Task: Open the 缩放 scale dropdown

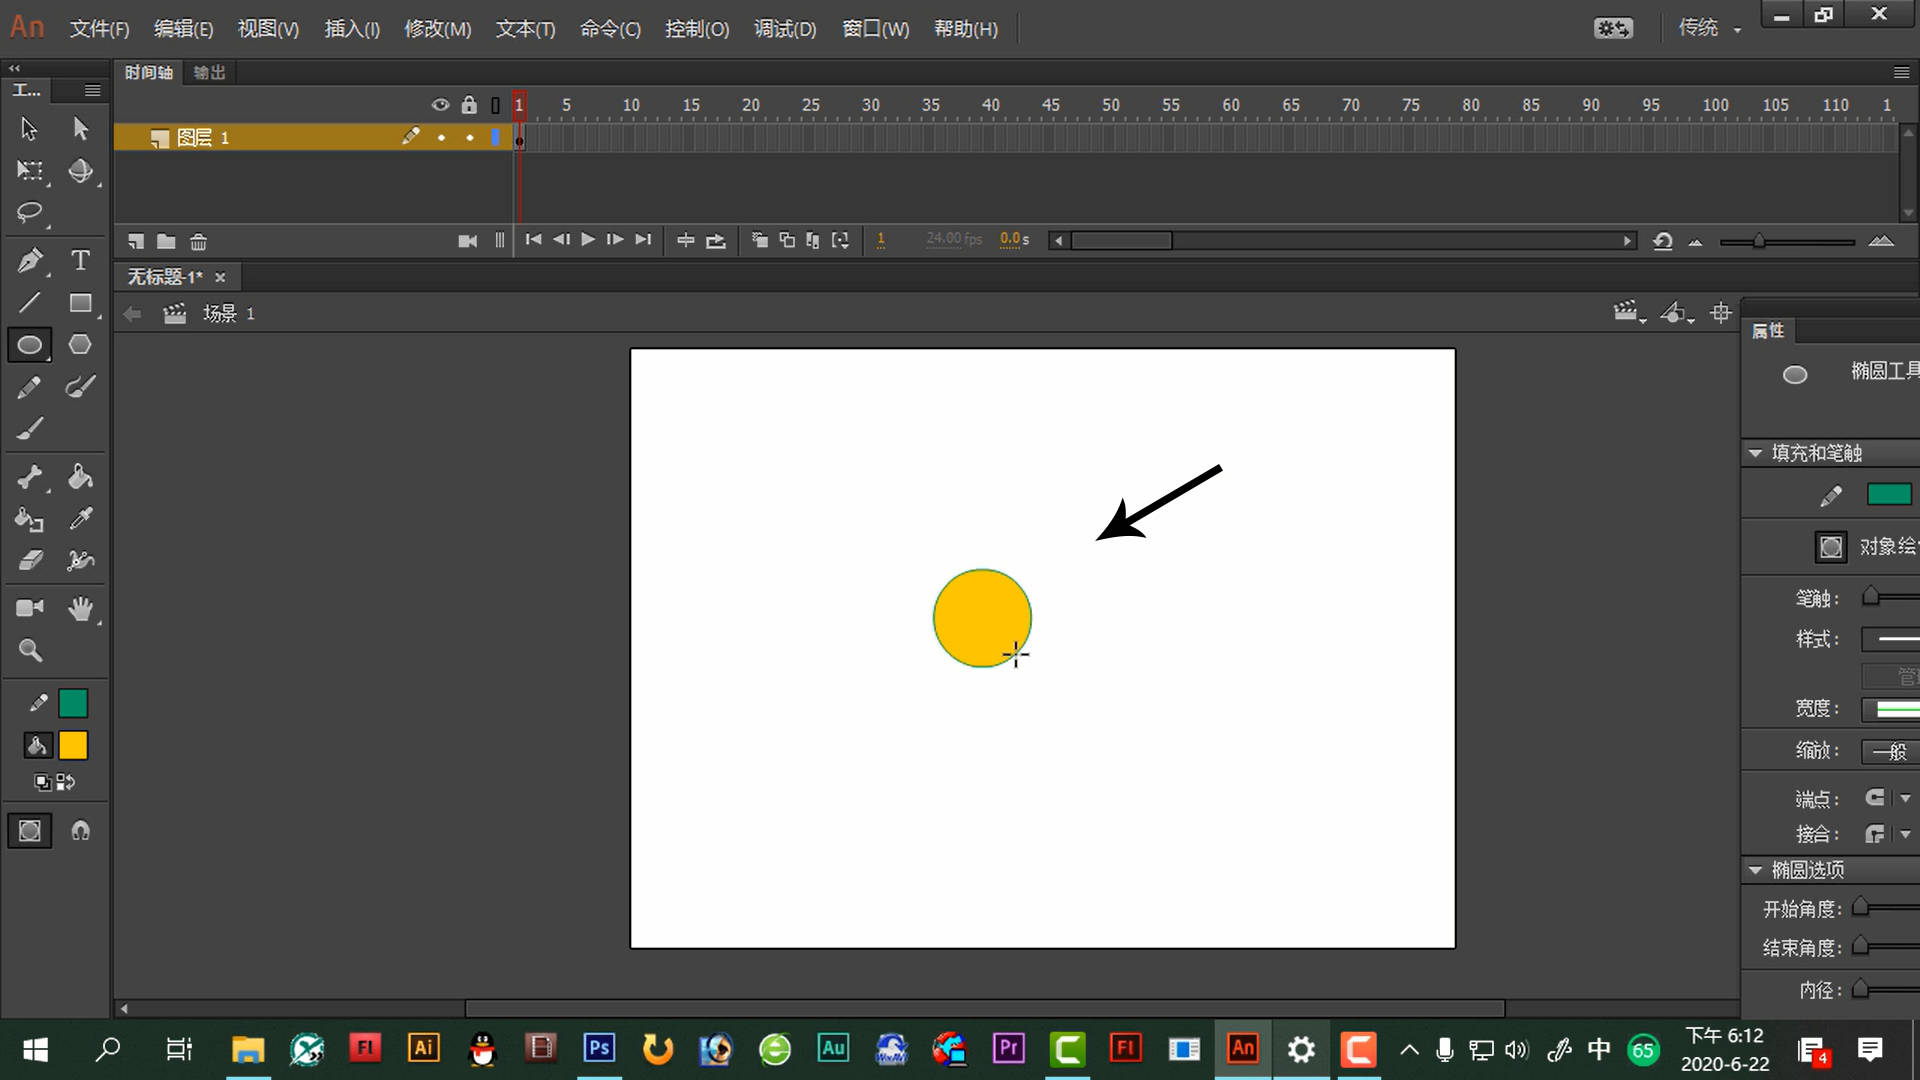Action: pos(1890,751)
